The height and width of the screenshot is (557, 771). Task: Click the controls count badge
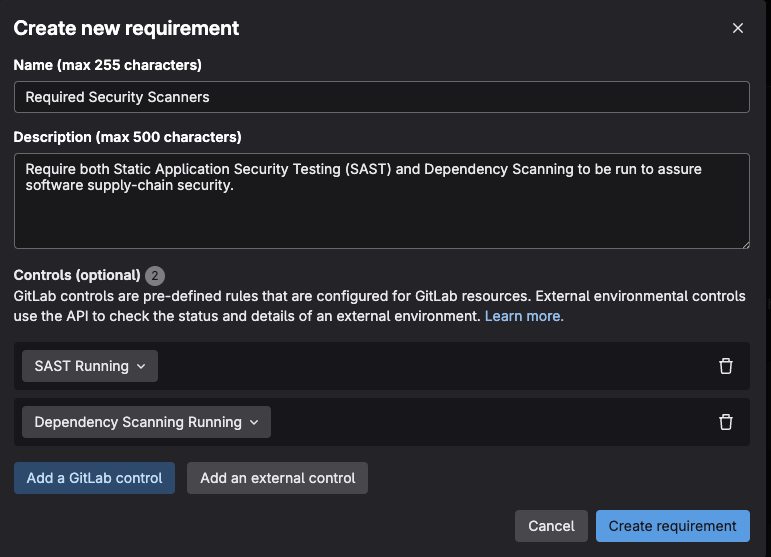coord(155,276)
